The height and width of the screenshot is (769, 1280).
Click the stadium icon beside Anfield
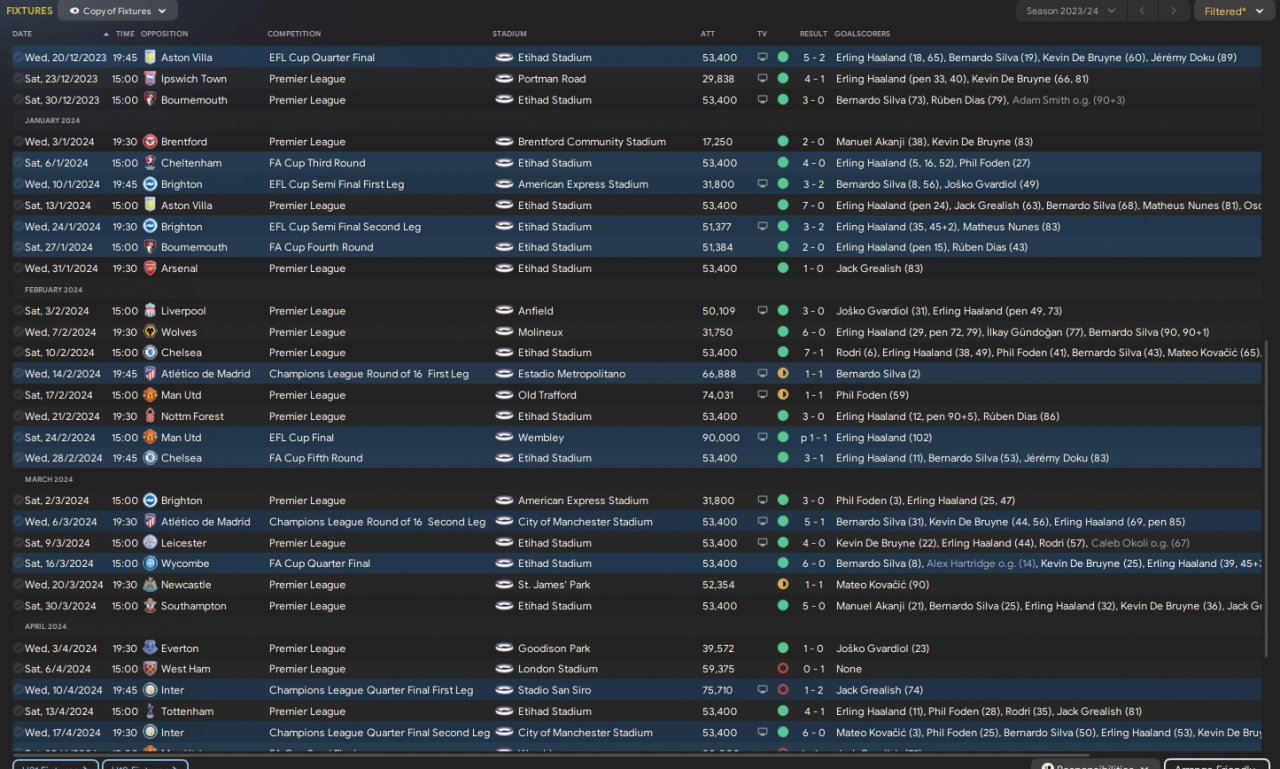point(504,311)
